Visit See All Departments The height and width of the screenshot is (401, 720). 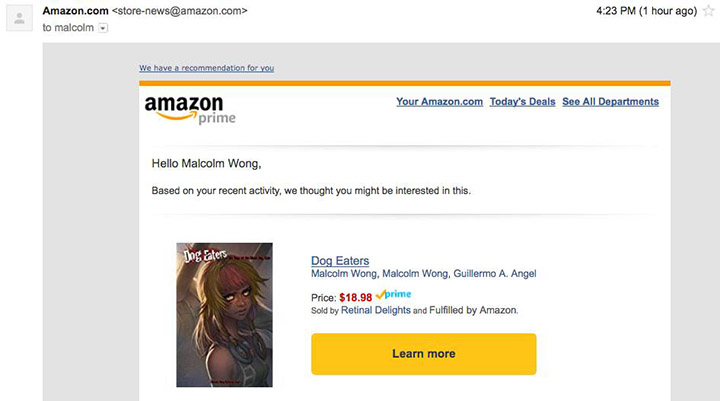610,101
